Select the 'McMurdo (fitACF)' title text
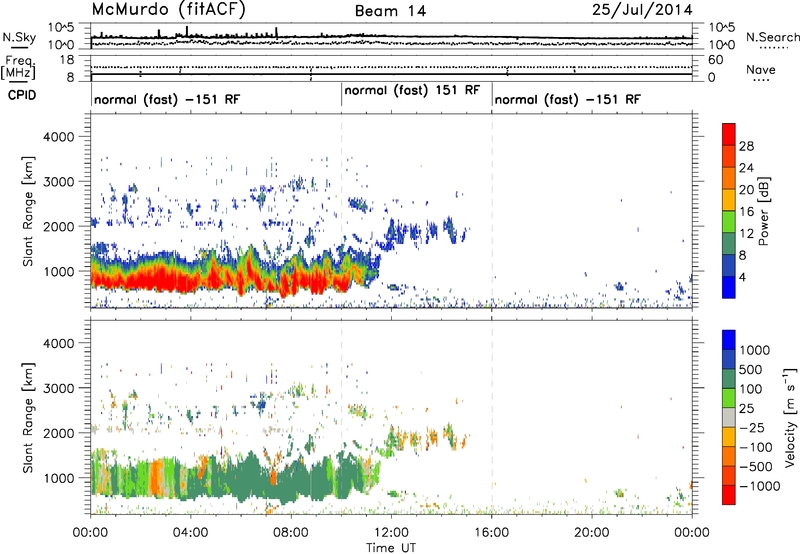 168,10
